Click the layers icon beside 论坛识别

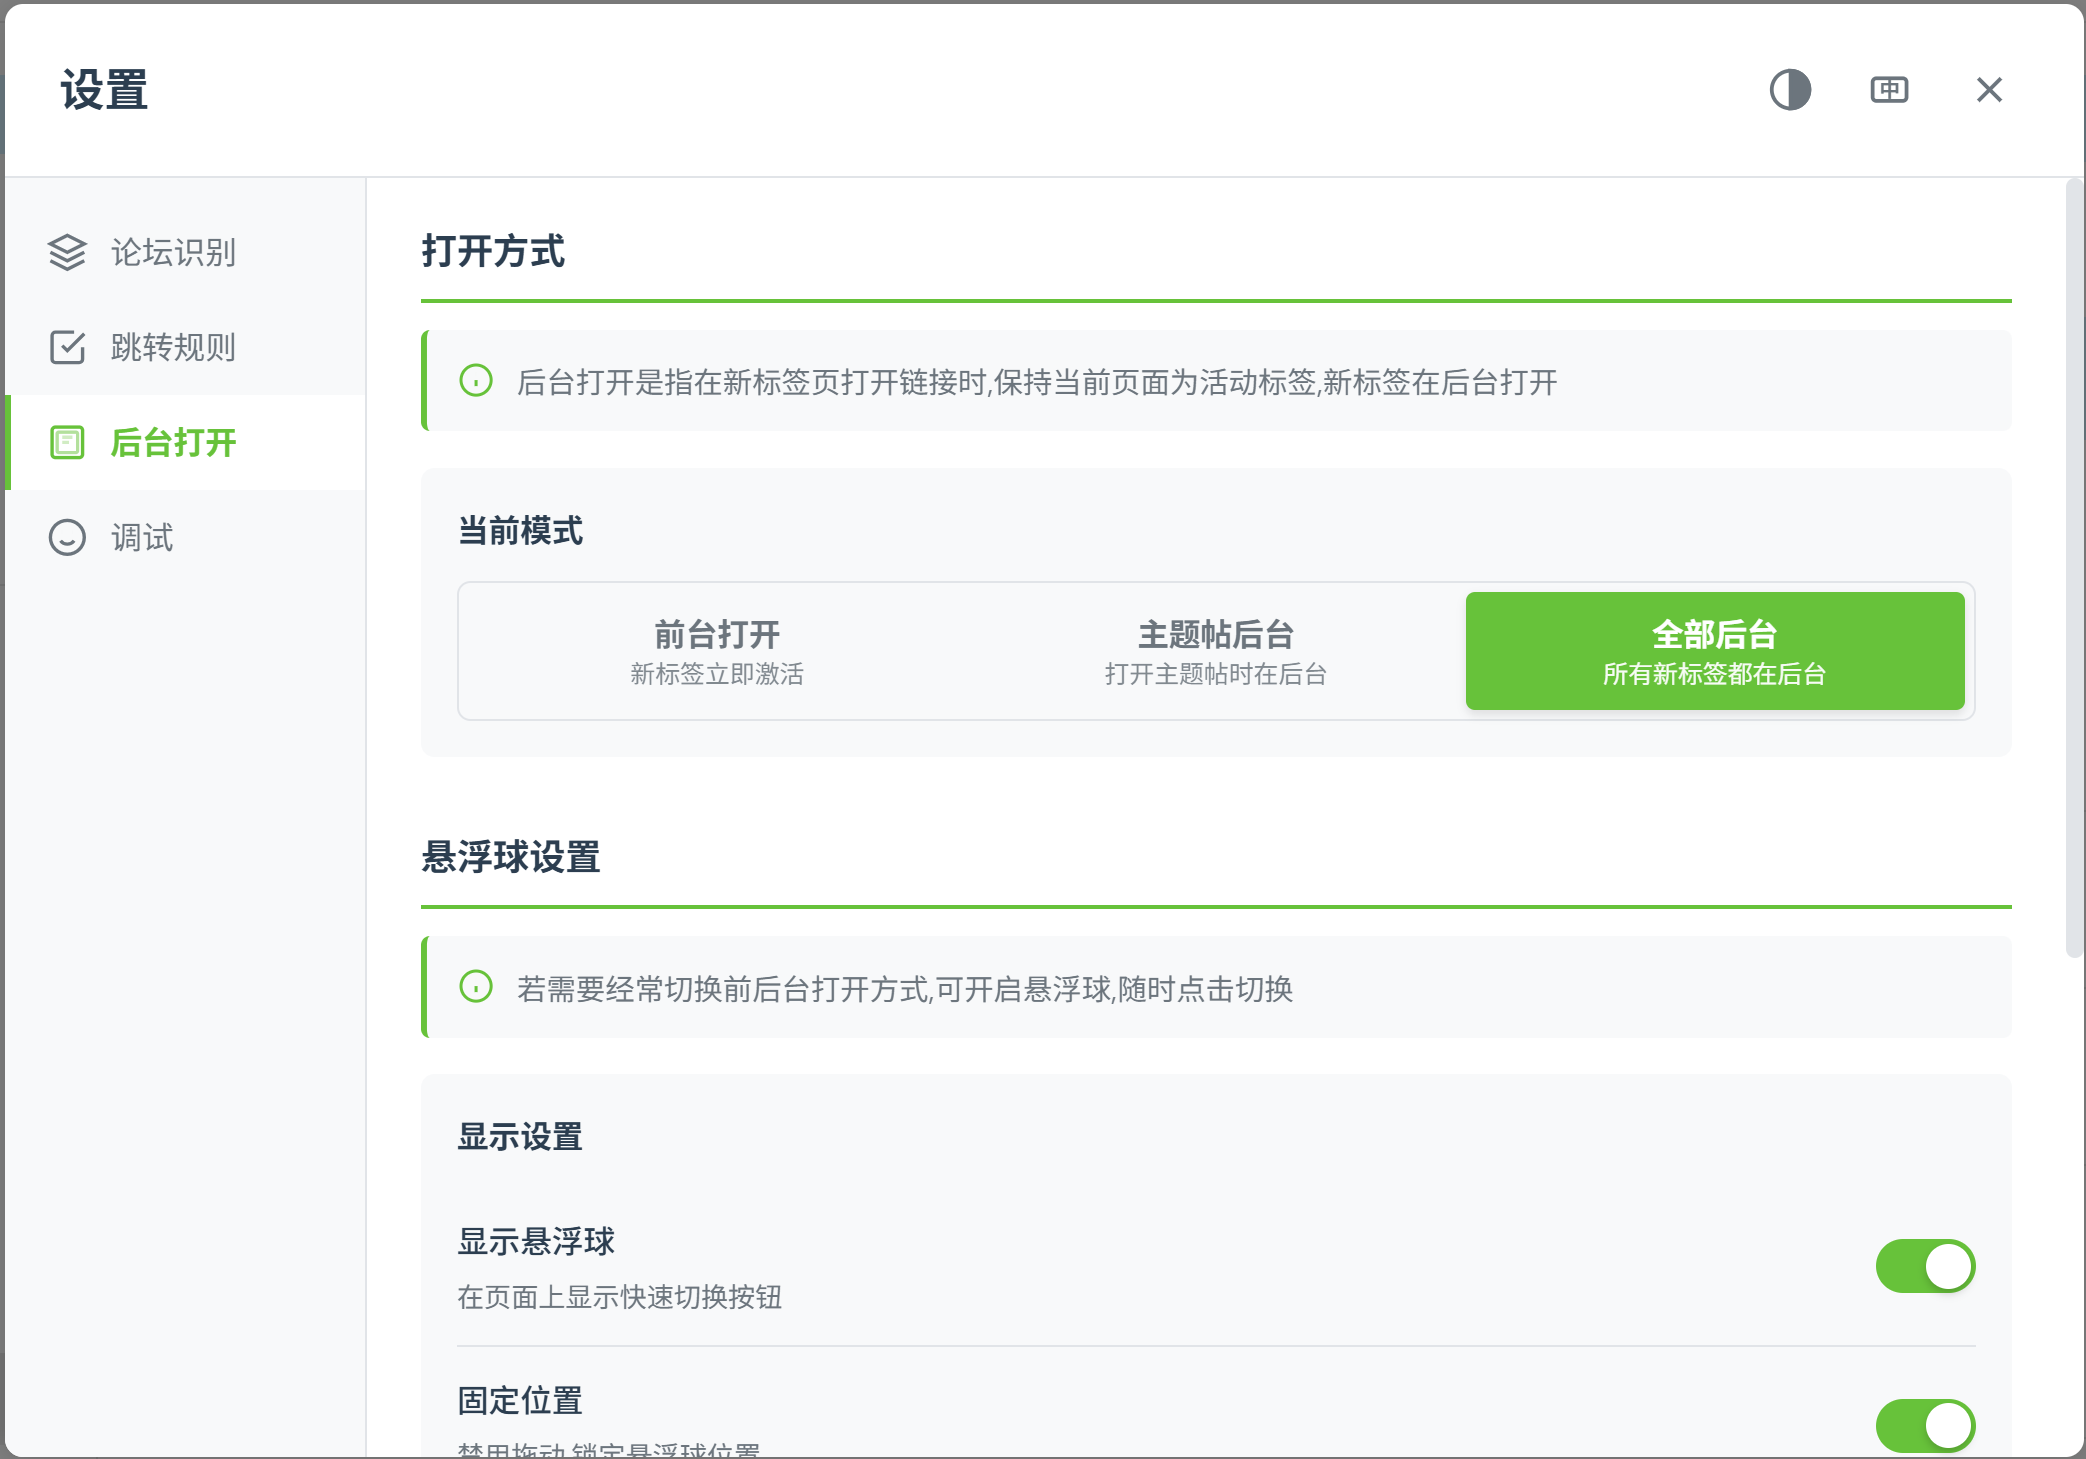click(67, 252)
